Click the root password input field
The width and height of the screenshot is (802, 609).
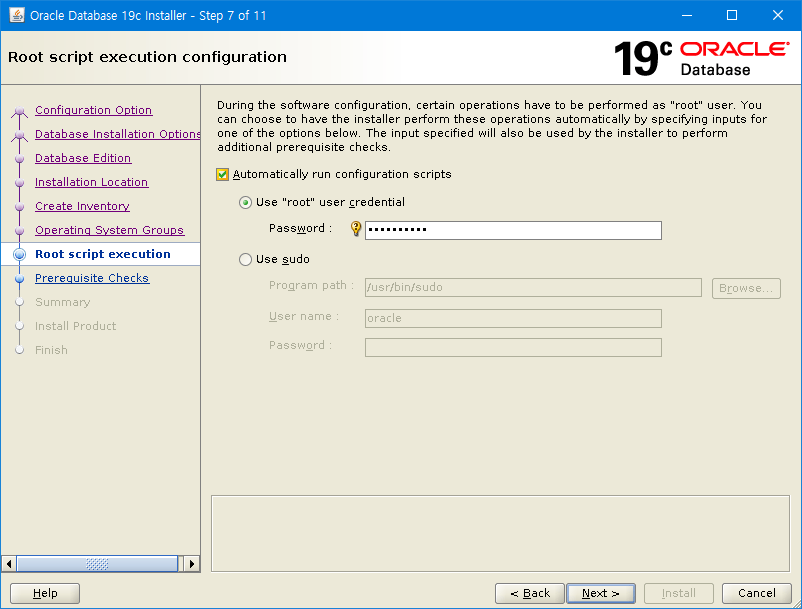(513, 230)
